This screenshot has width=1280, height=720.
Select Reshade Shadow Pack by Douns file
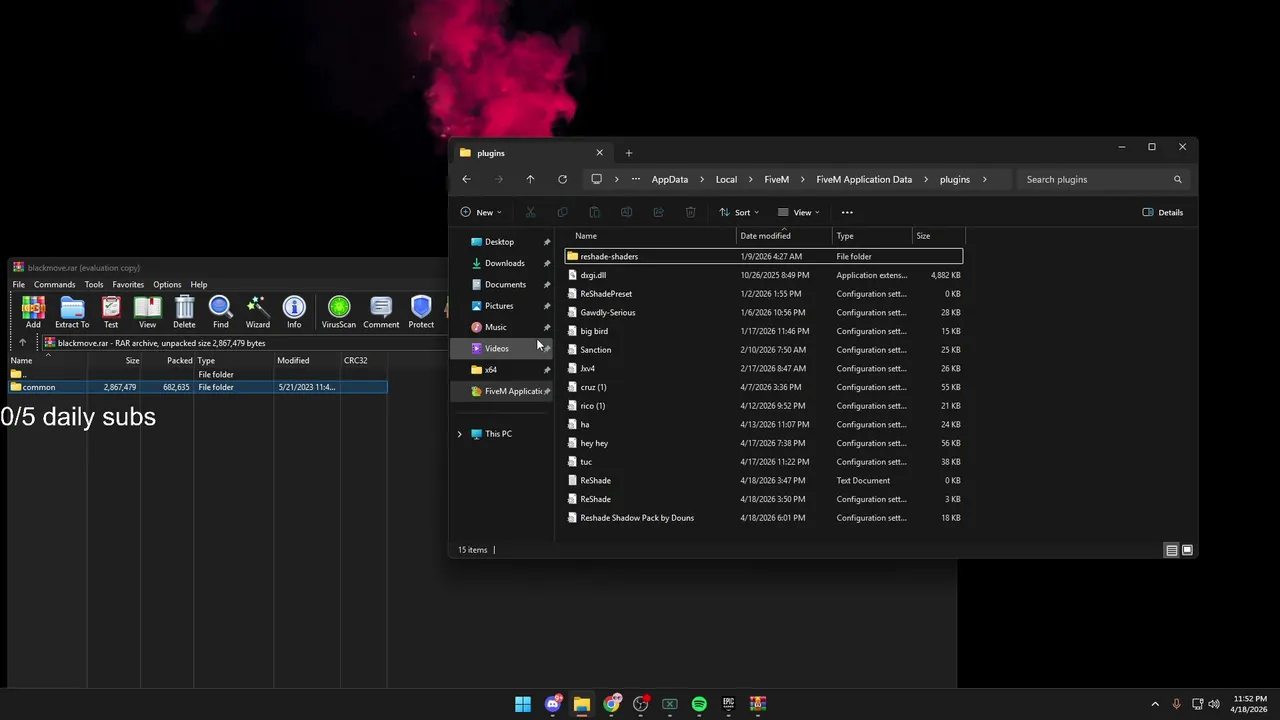[763, 518]
